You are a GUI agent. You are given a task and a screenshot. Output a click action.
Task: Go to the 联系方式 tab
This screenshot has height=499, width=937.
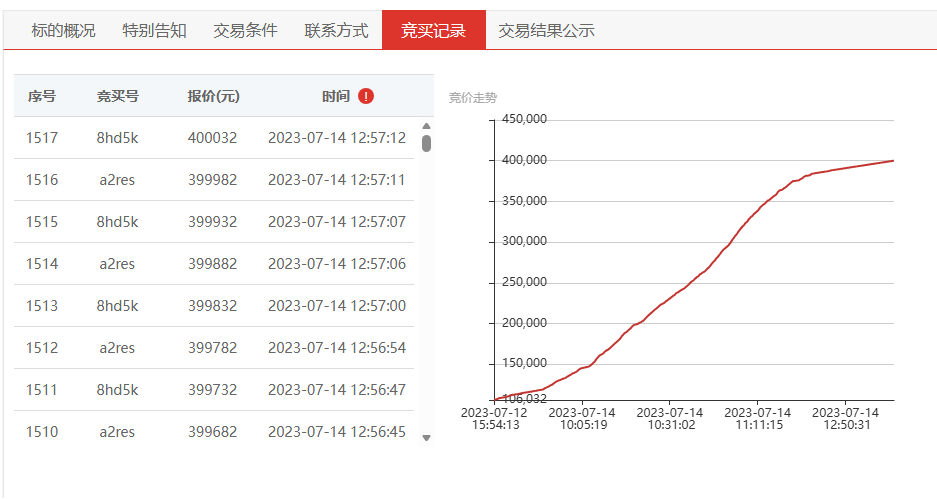click(336, 30)
